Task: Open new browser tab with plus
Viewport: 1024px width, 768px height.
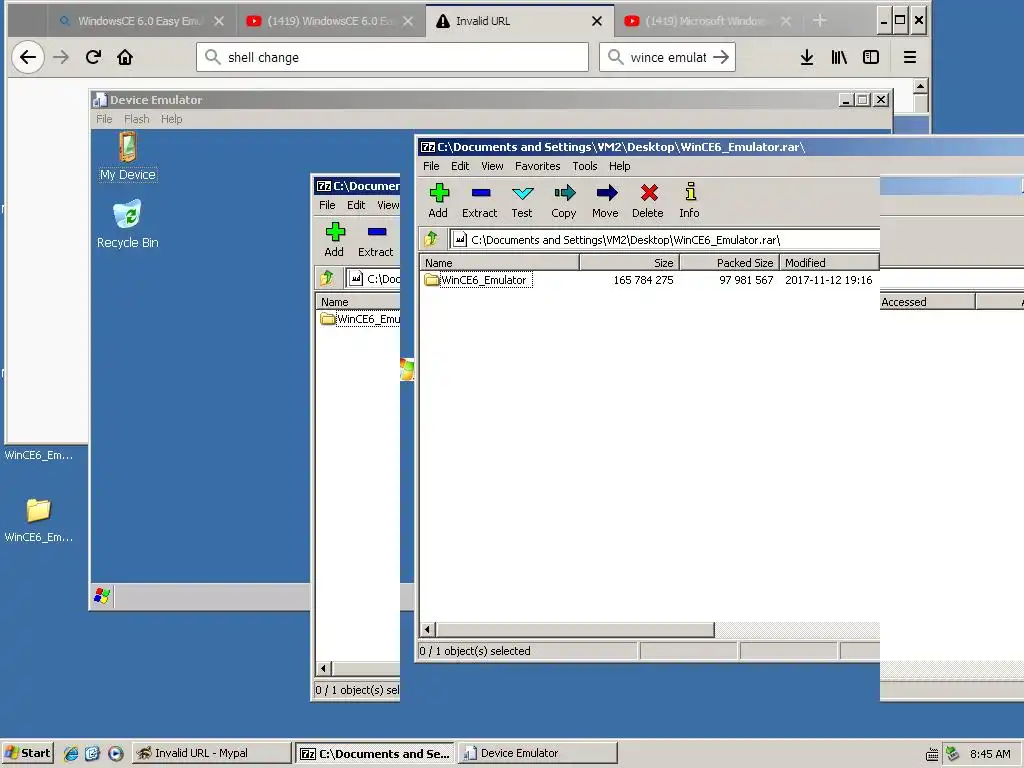Action: pyautogui.click(x=820, y=21)
